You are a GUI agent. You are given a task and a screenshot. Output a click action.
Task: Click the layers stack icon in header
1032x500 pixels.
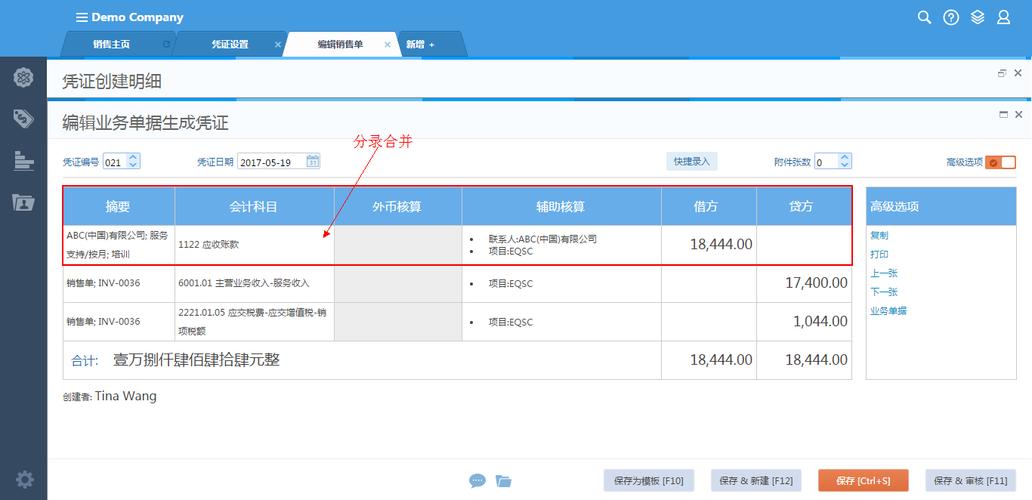(977, 18)
